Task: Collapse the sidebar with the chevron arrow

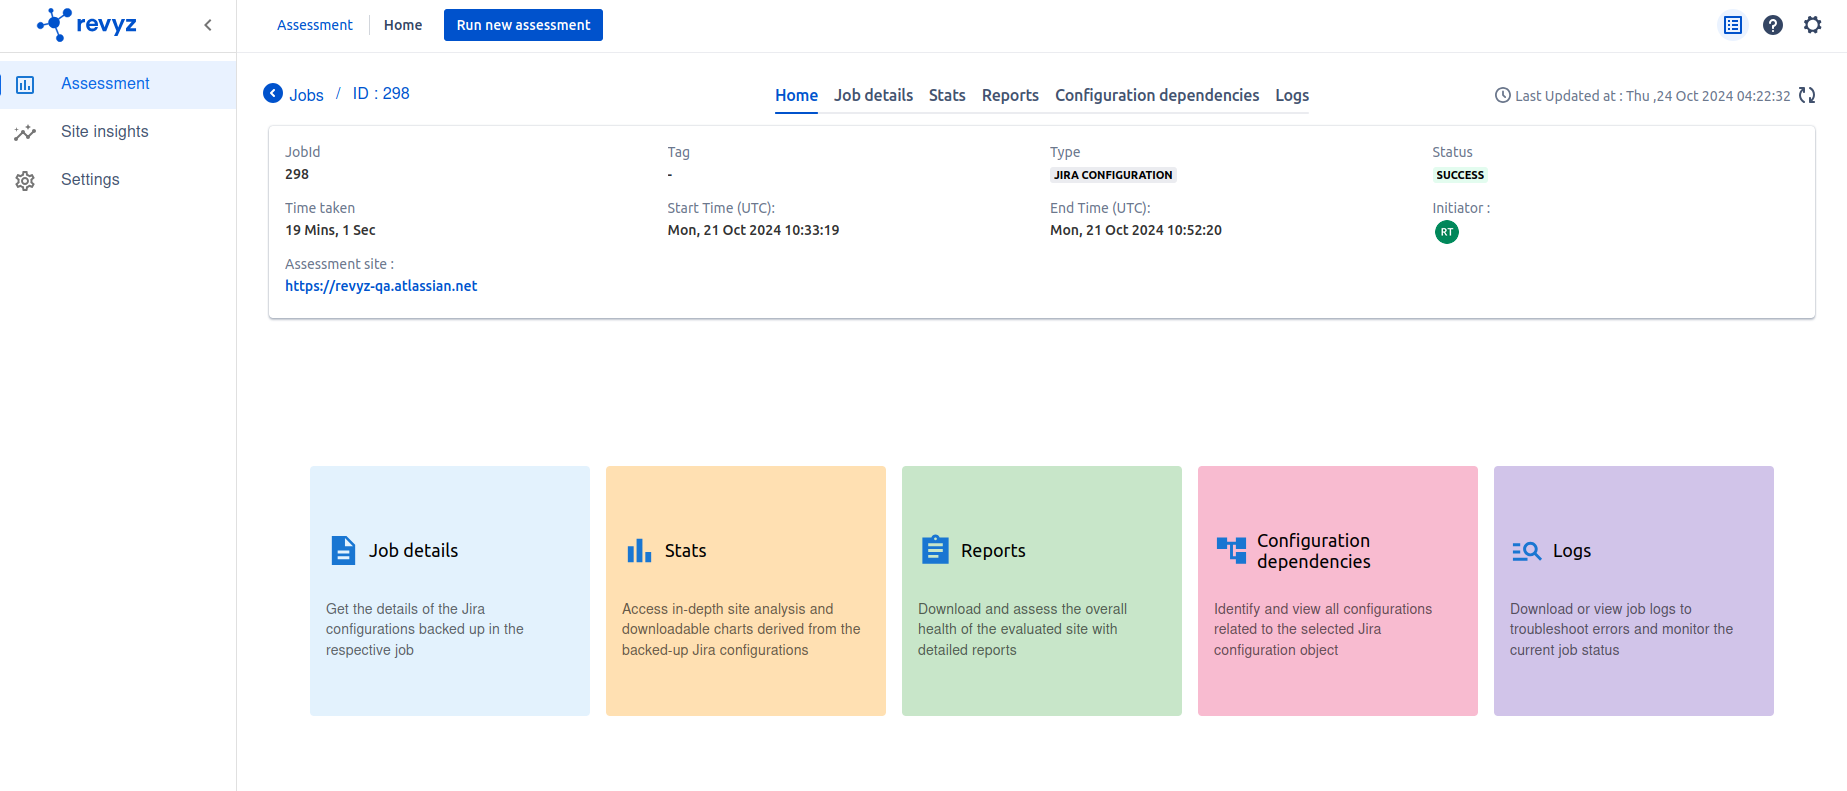Action: coord(208,25)
